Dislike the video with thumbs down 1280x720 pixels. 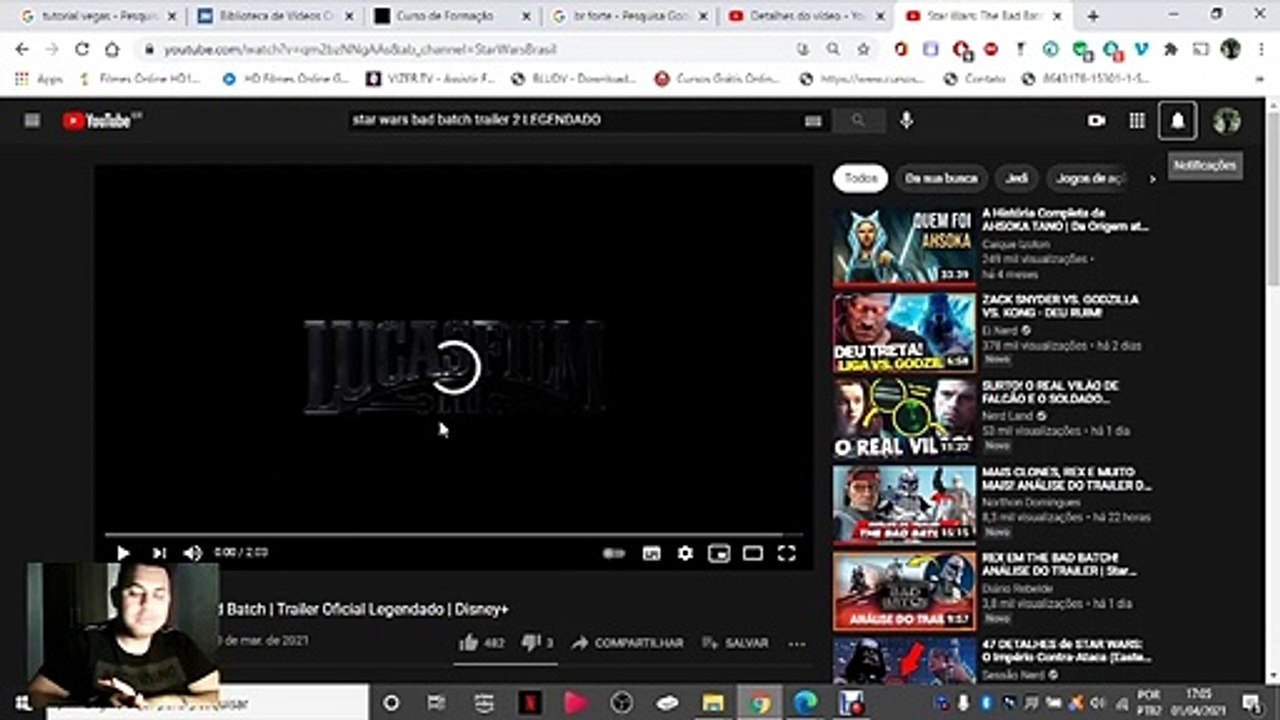pyautogui.click(x=537, y=643)
